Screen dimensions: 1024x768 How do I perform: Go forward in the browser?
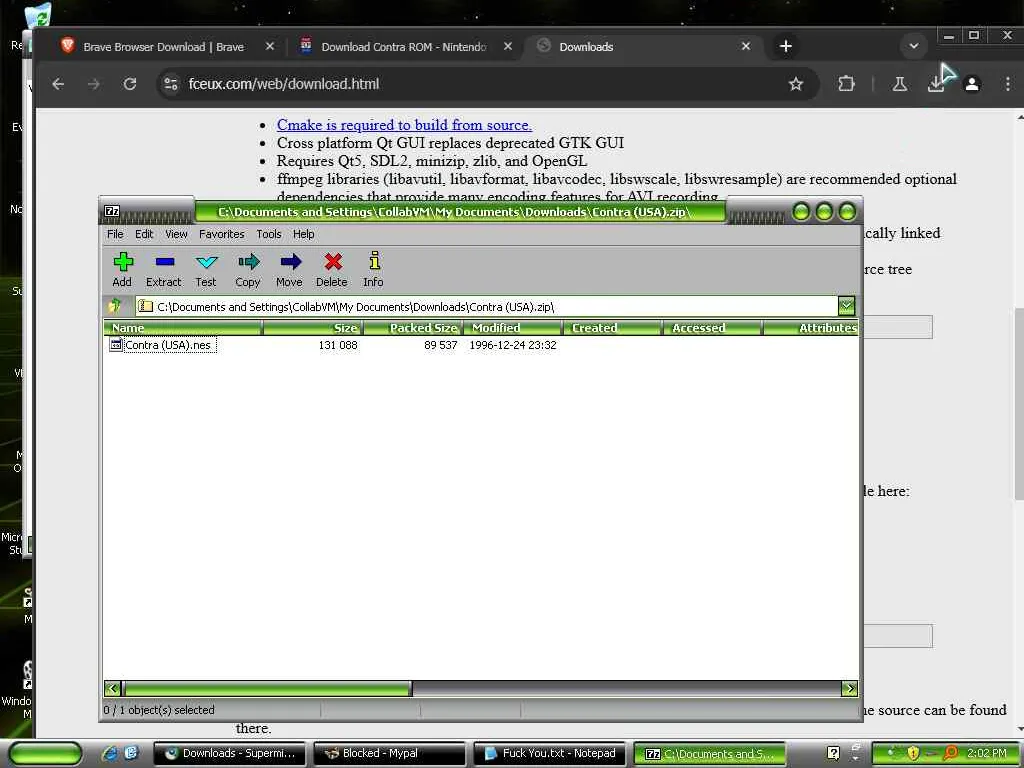coord(94,84)
